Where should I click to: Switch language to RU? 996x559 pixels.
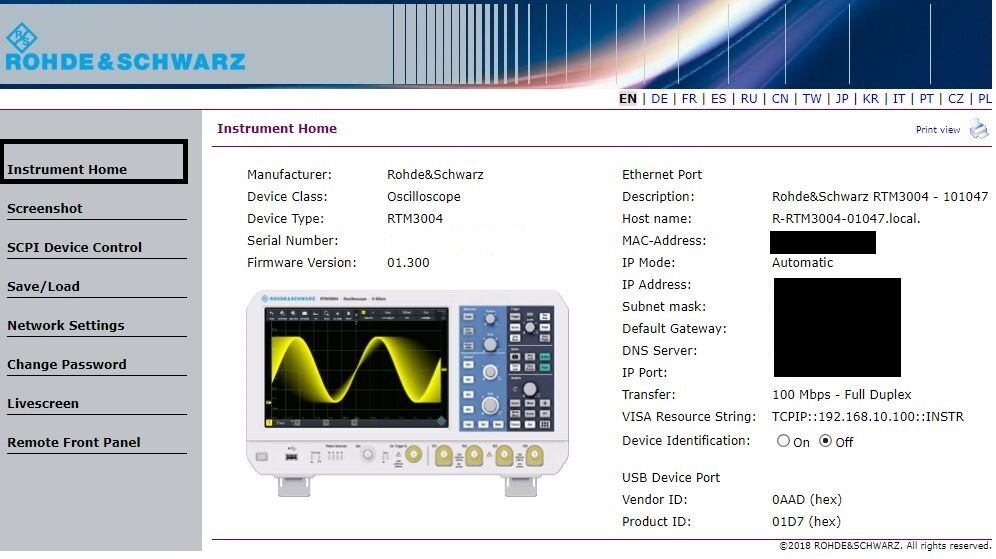[749, 98]
